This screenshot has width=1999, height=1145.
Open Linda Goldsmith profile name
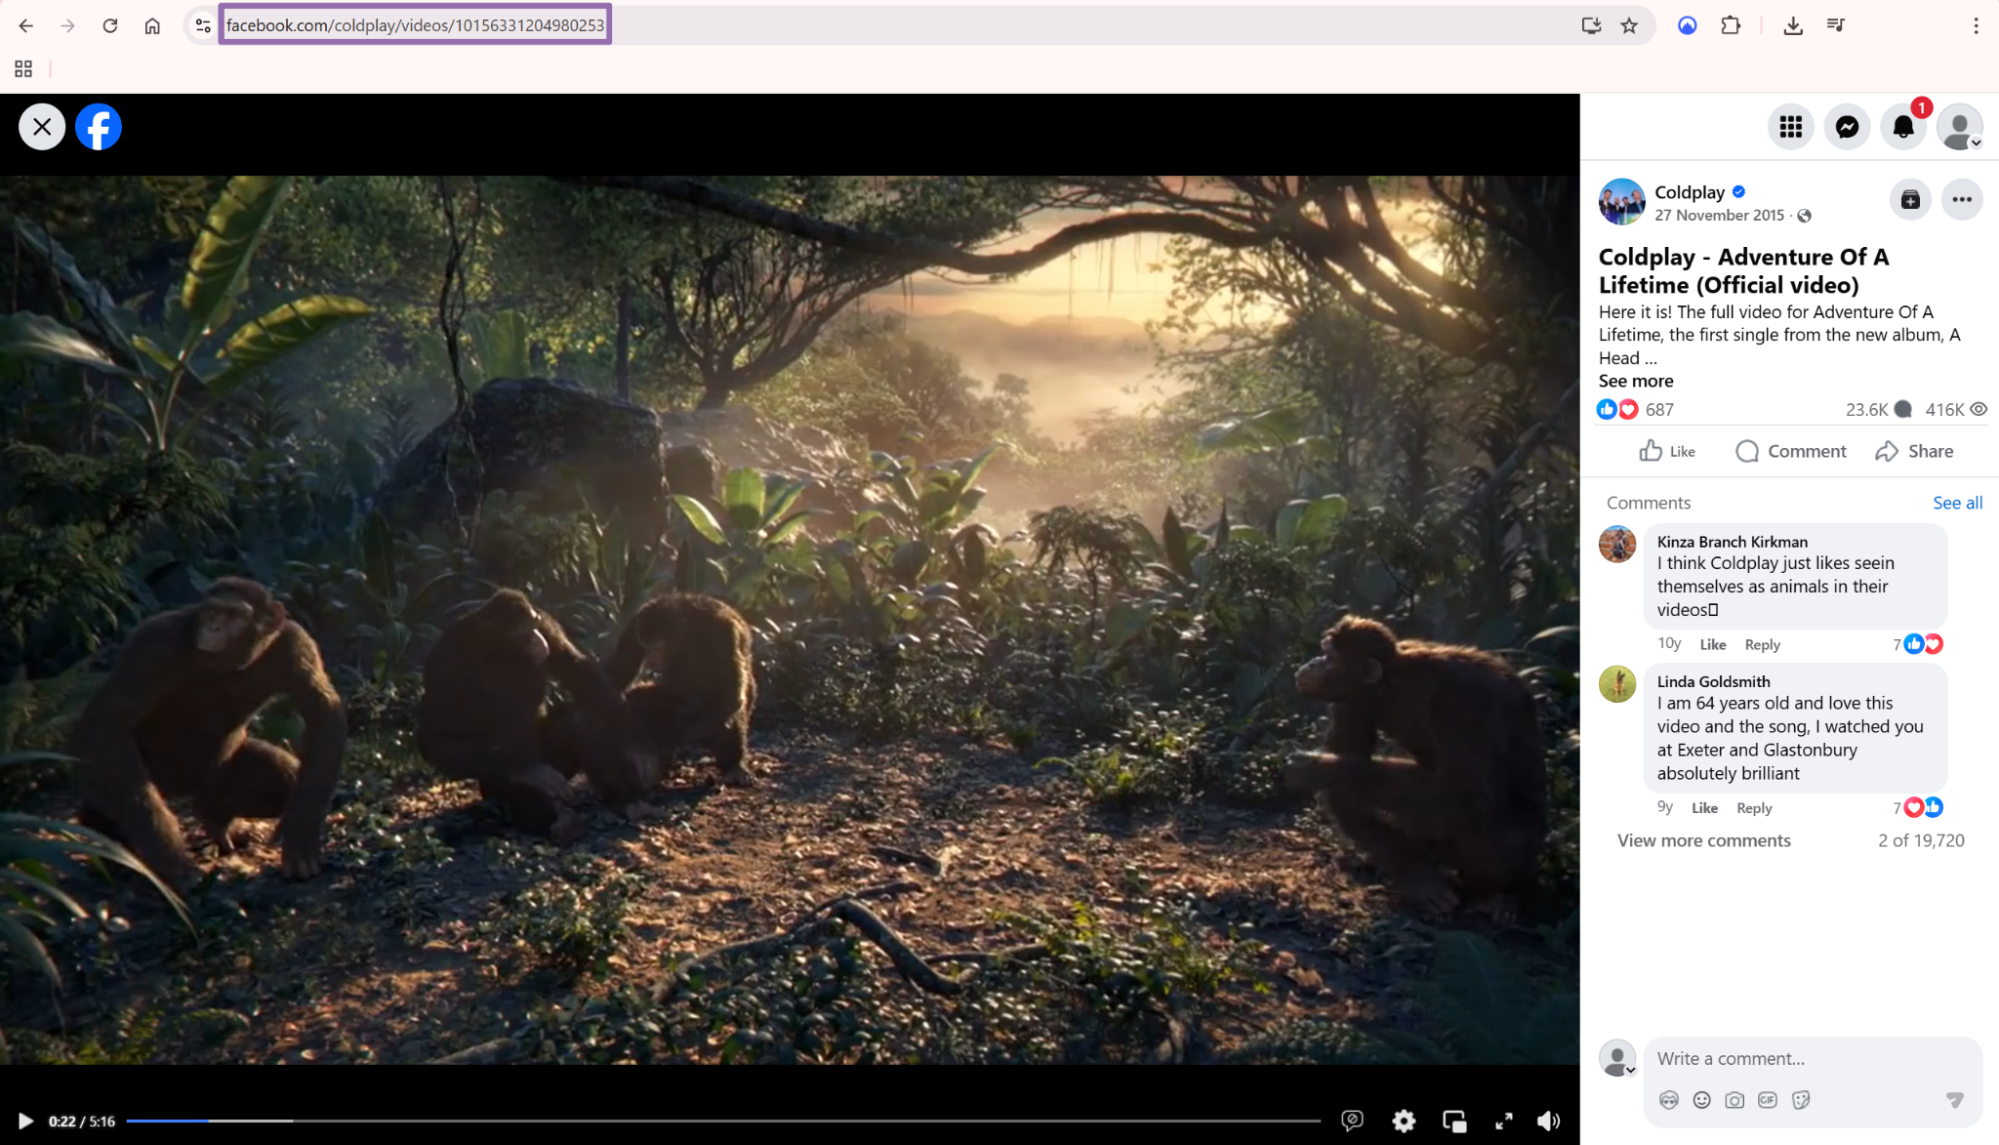coord(1713,681)
